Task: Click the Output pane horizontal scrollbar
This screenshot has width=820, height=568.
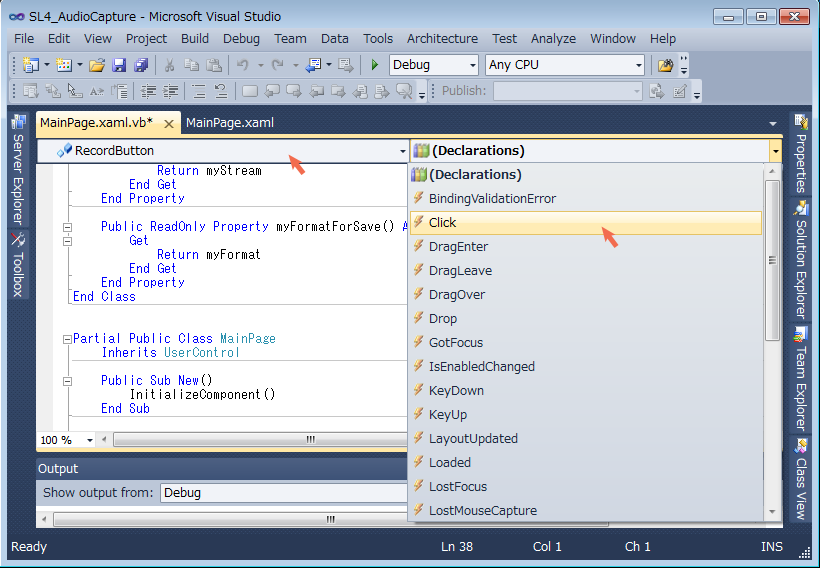Action: [x=331, y=519]
